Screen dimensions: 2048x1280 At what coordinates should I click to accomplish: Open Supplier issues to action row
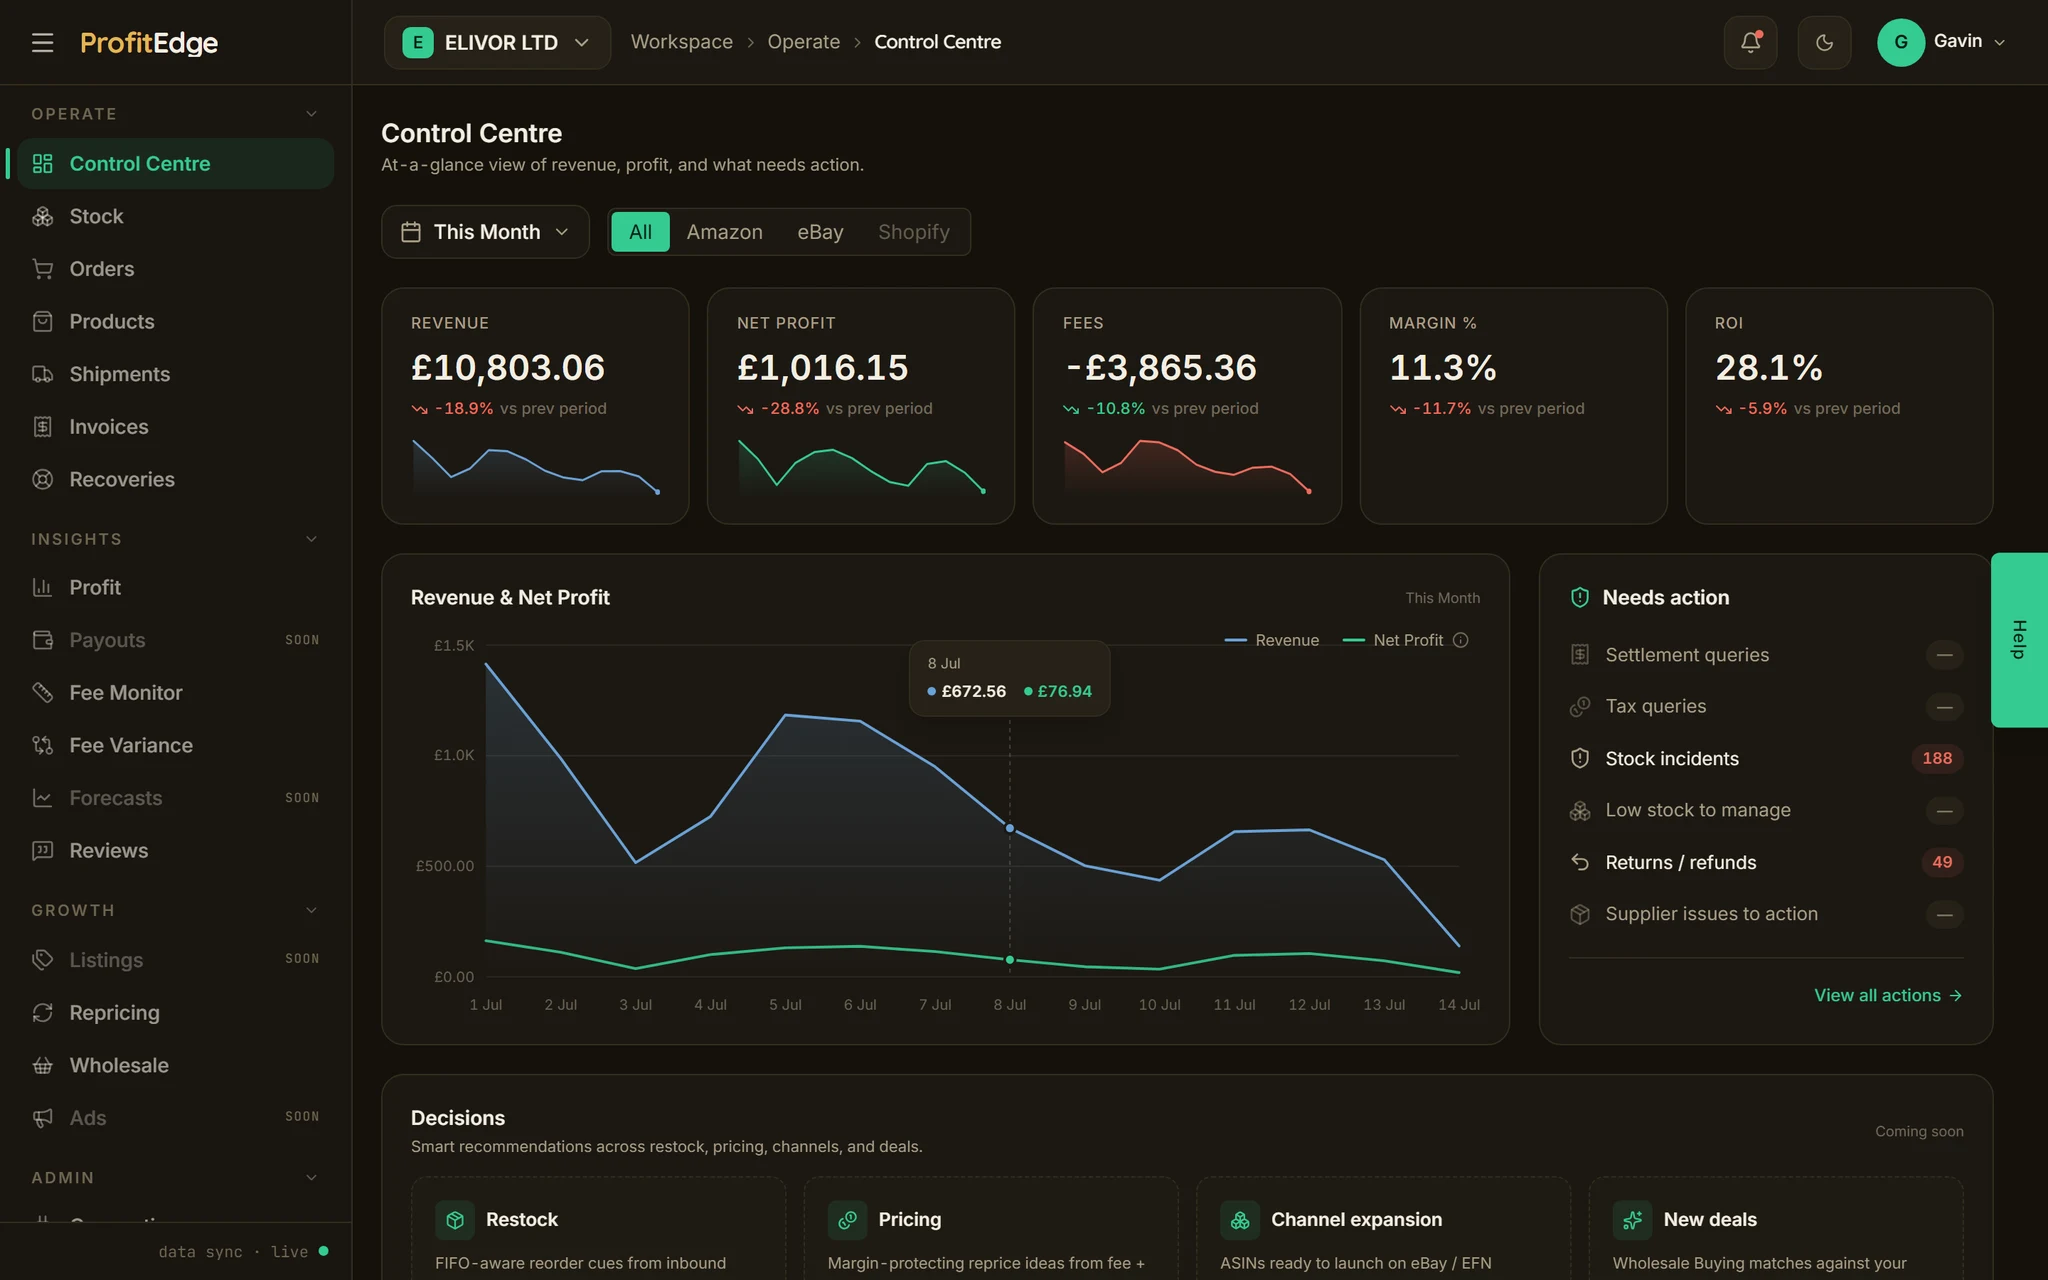click(x=1766, y=914)
